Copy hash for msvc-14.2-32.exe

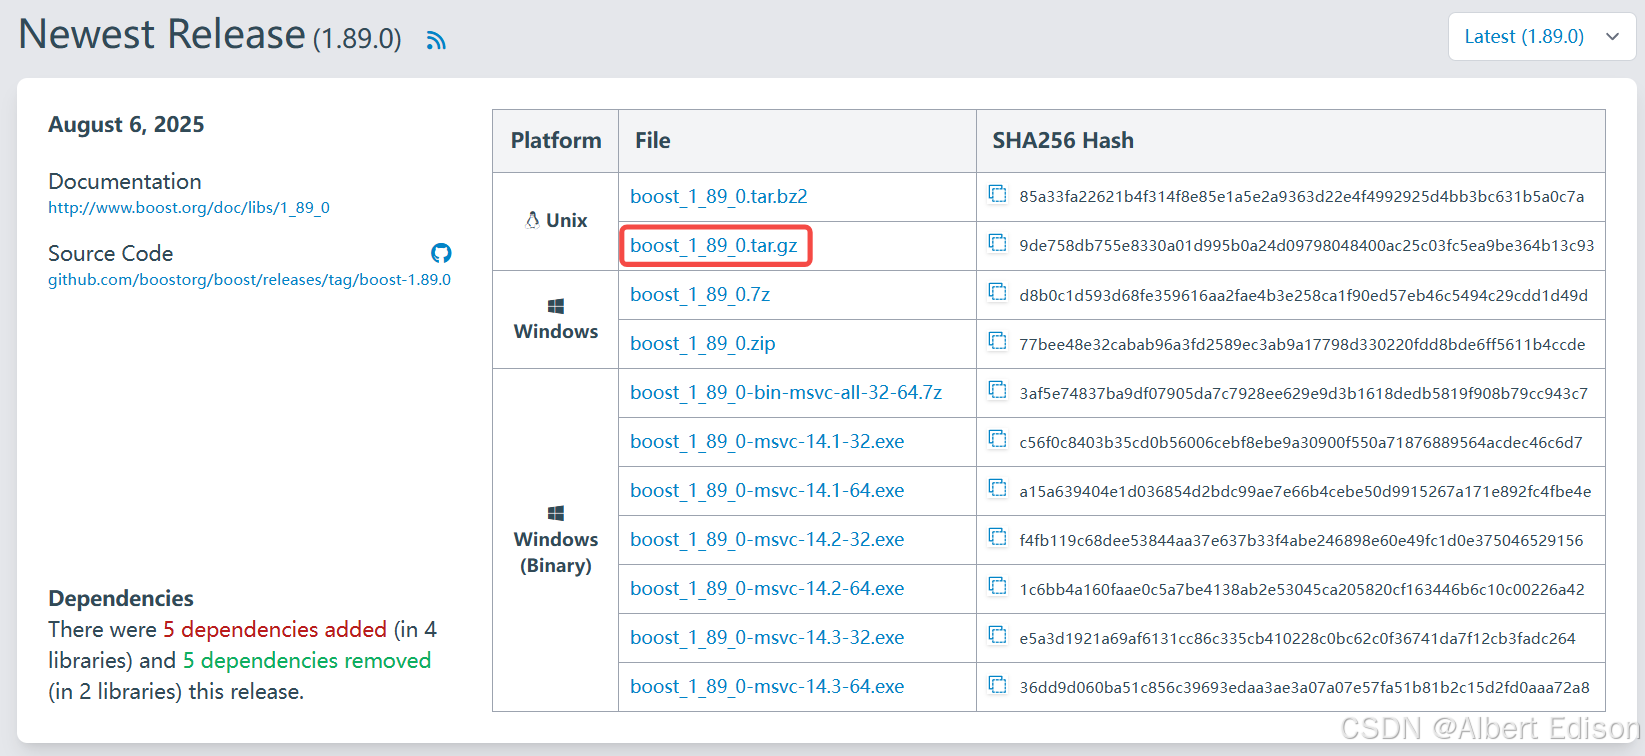point(997,537)
